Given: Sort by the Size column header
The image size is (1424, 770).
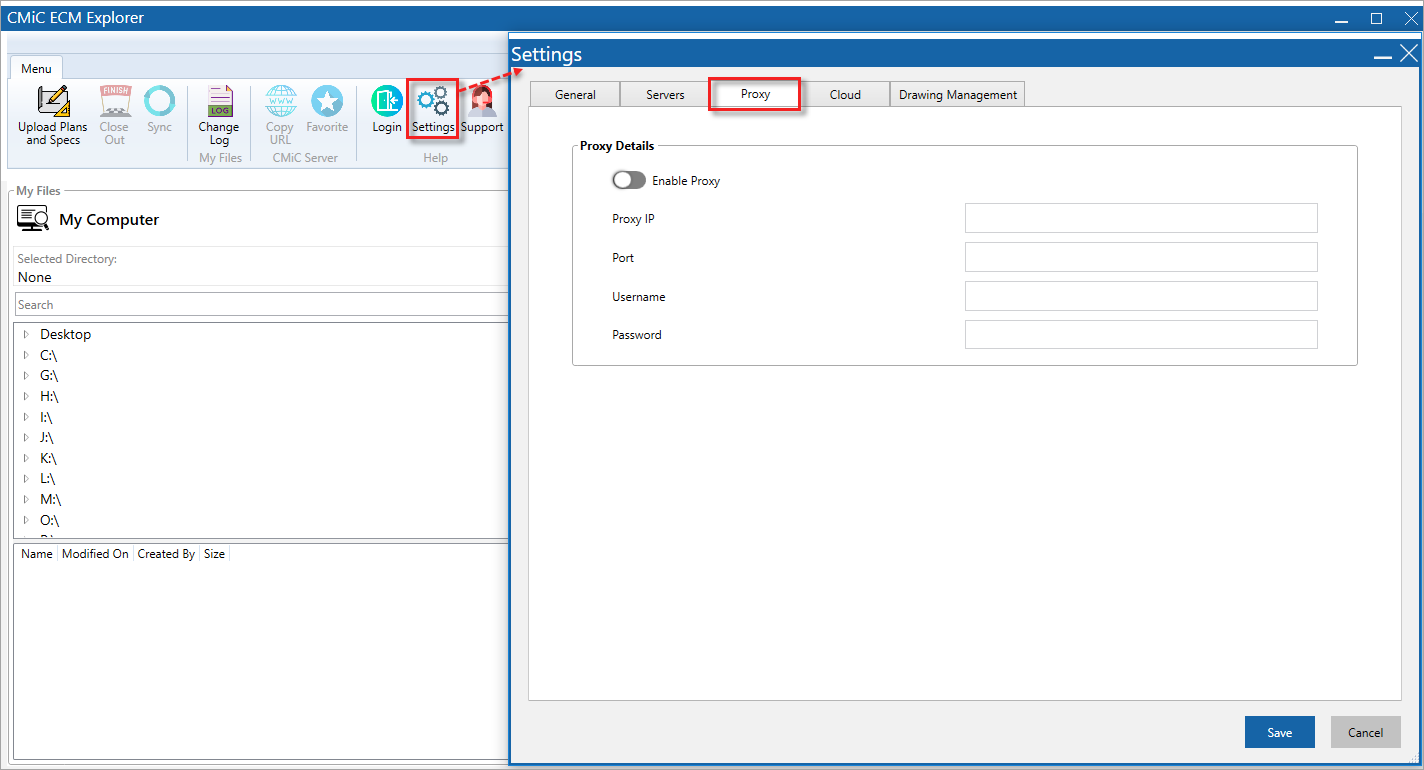Looking at the screenshot, I should coord(214,553).
